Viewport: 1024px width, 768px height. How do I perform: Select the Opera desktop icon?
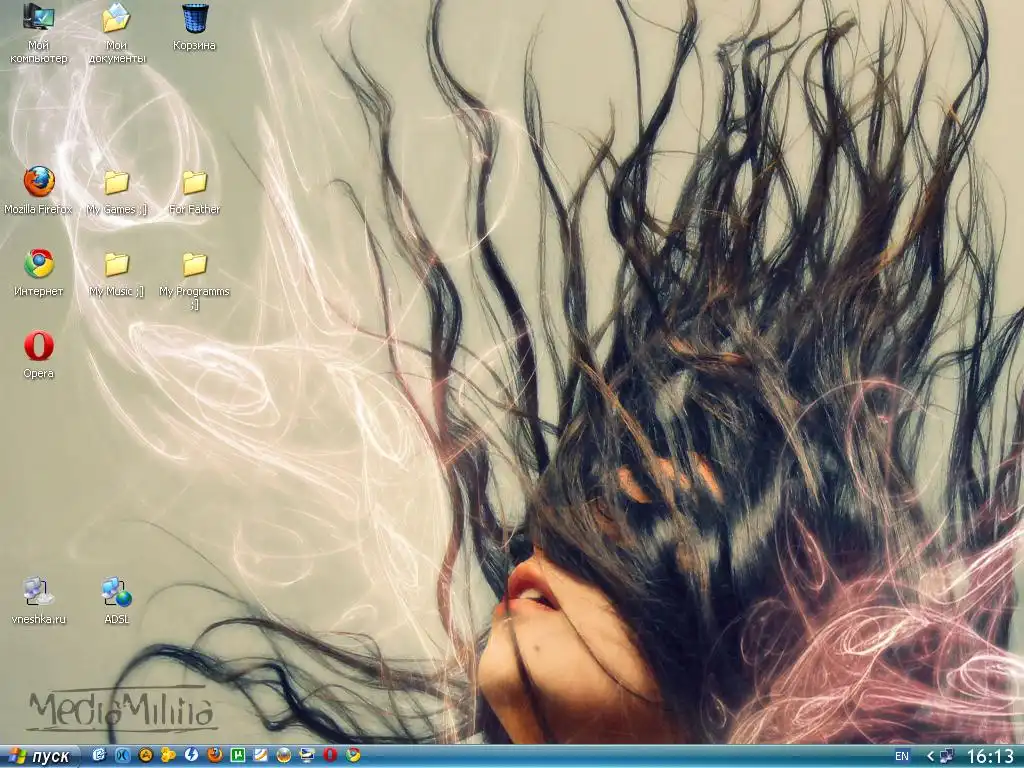point(39,347)
